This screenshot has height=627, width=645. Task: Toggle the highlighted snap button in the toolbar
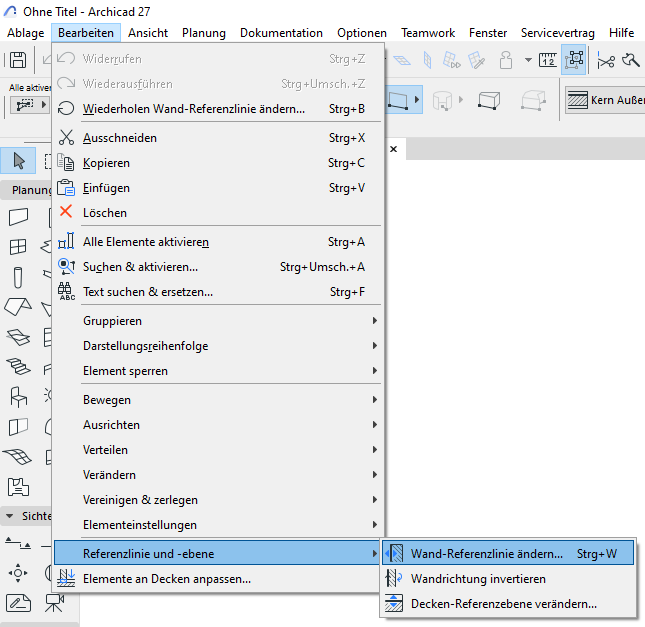[x=574, y=61]
